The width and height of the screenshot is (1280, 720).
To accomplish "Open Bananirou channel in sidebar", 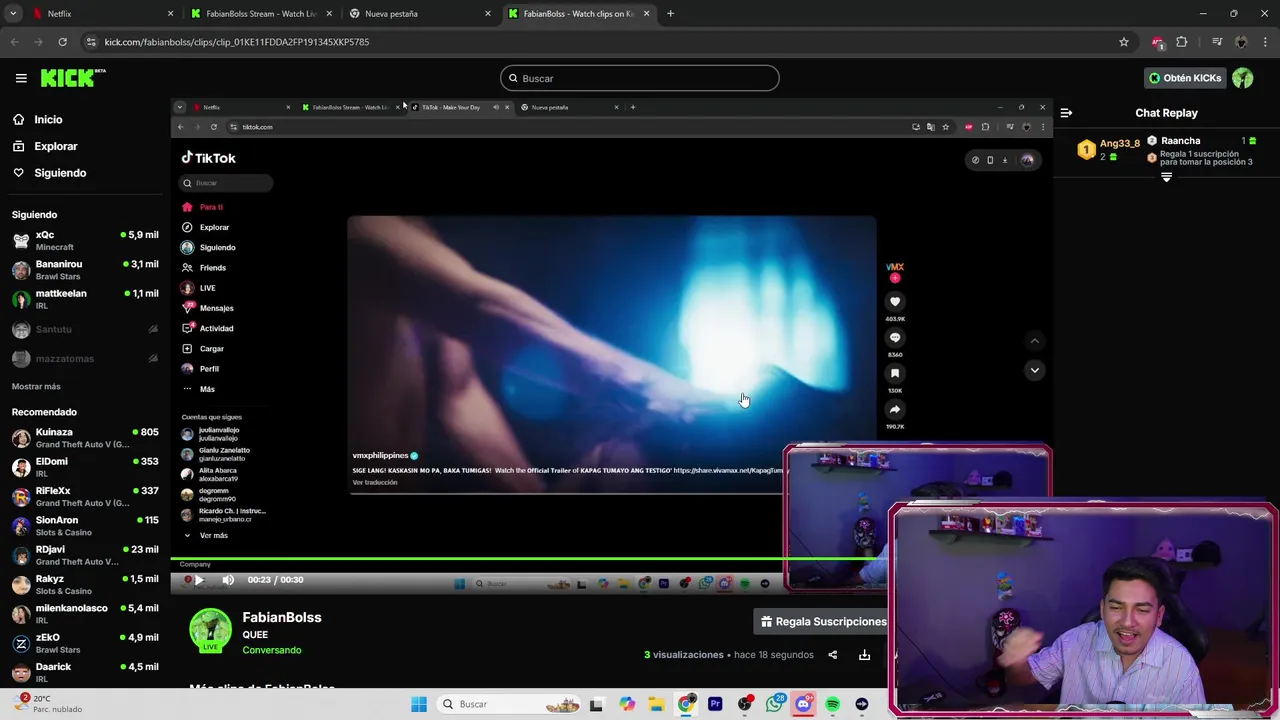I will pos(85,270).
